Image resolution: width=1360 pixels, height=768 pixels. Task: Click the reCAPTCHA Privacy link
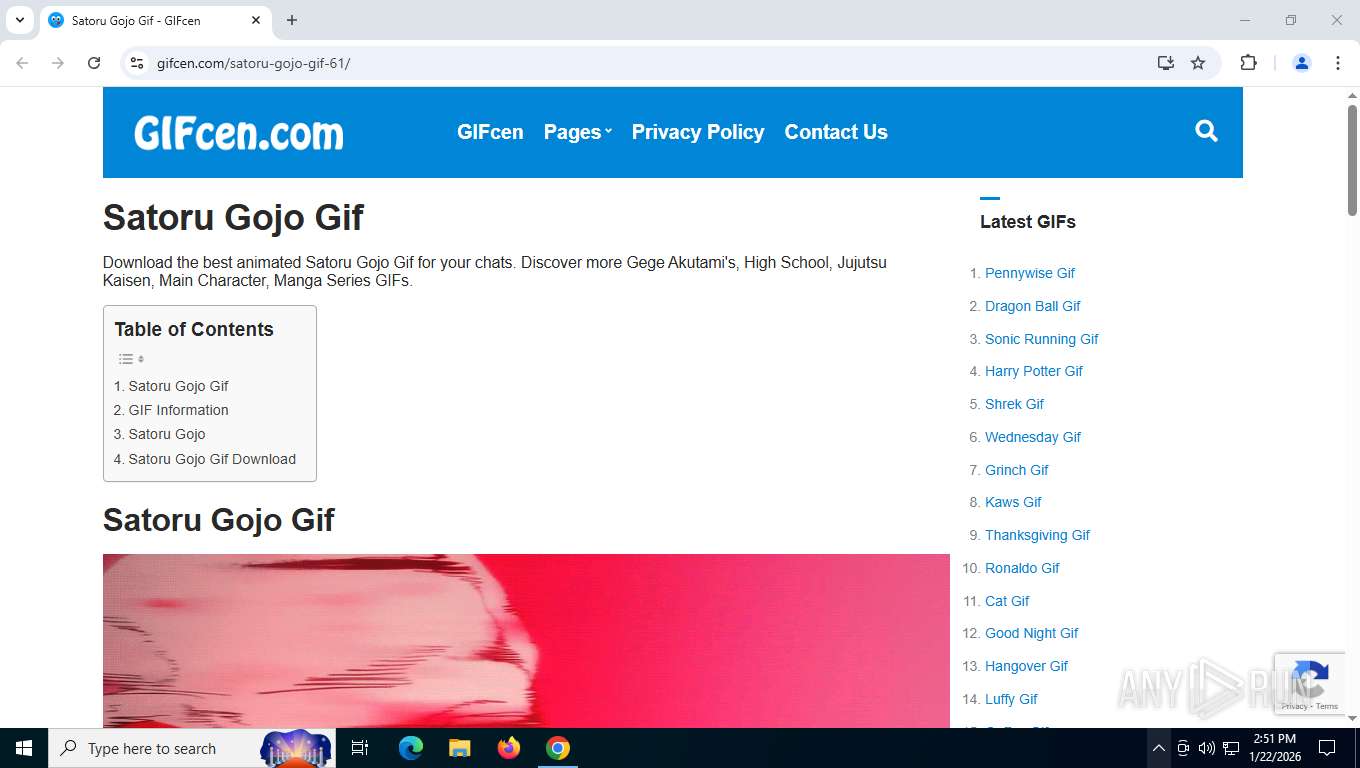coord(1295,706)
